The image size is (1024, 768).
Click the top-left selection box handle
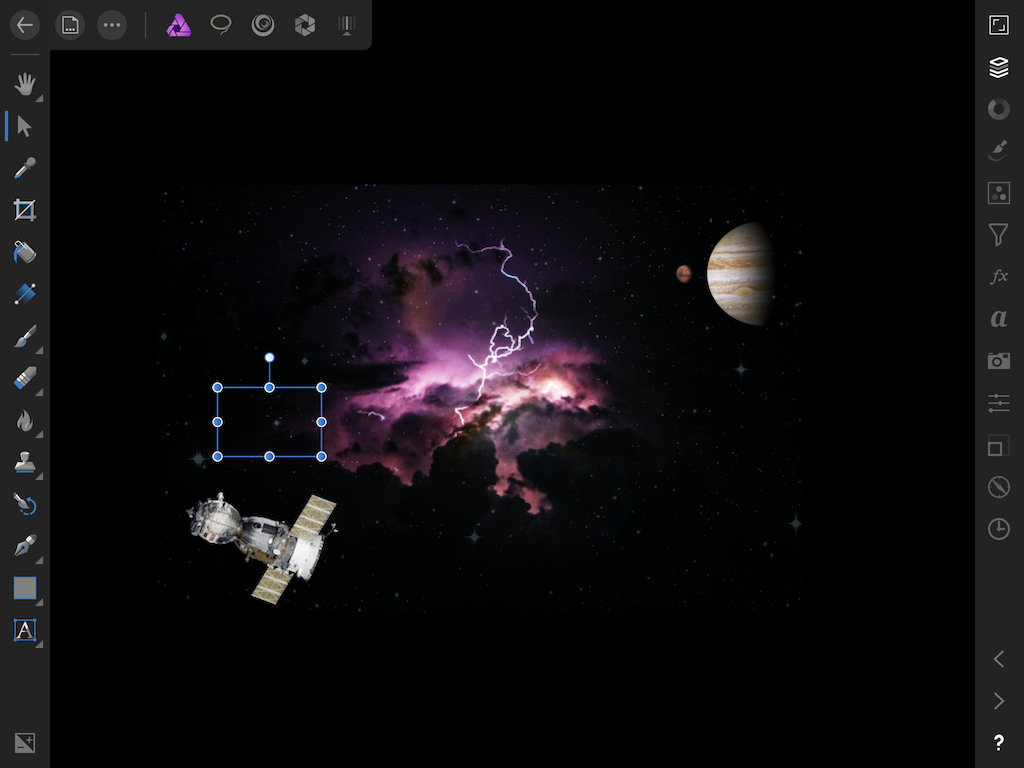point(217,388)
